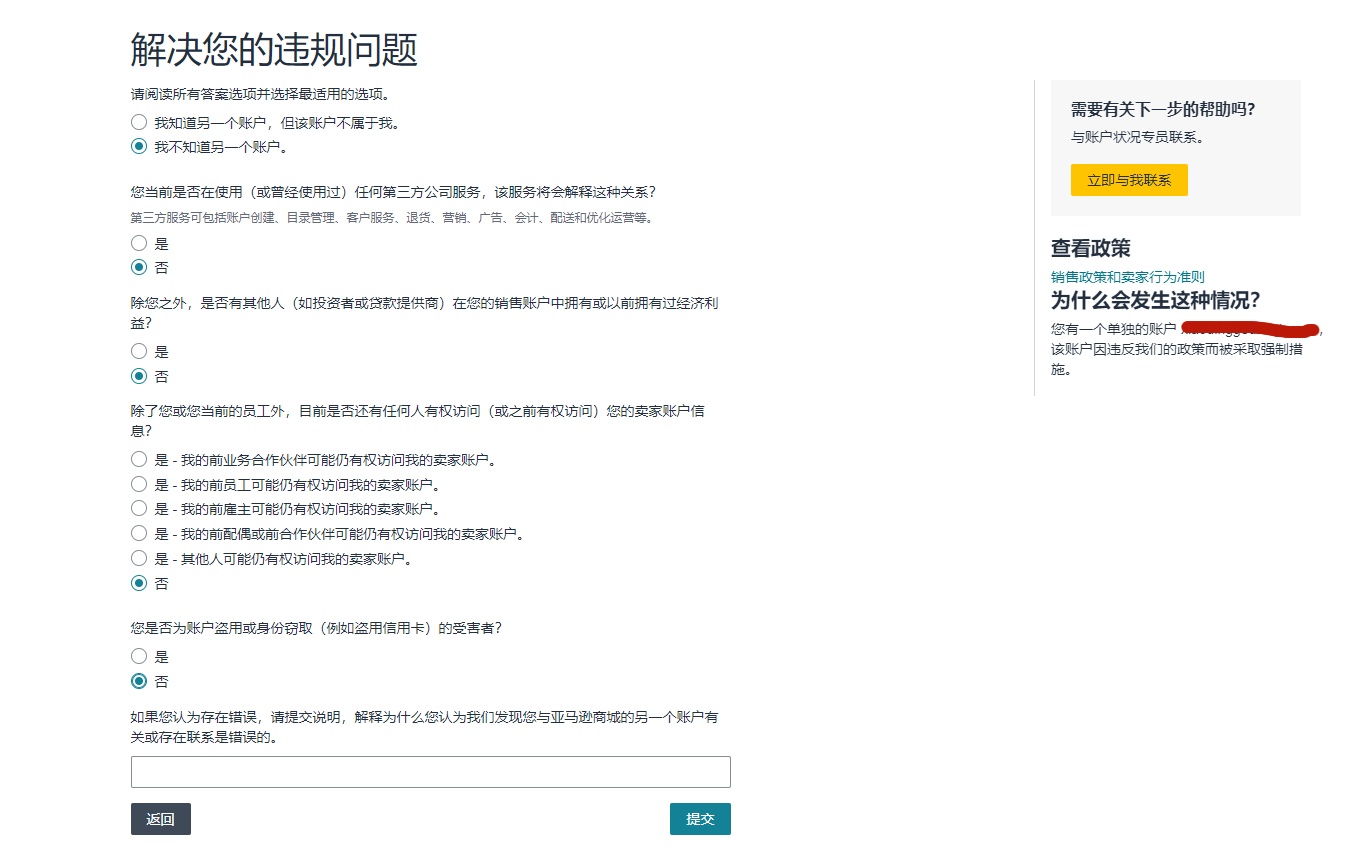Image resolution: width=1361 pixels, height=848 pixels.
Task: Choose '是' for the third-party company service question
Action: click(x=139, y=243)
